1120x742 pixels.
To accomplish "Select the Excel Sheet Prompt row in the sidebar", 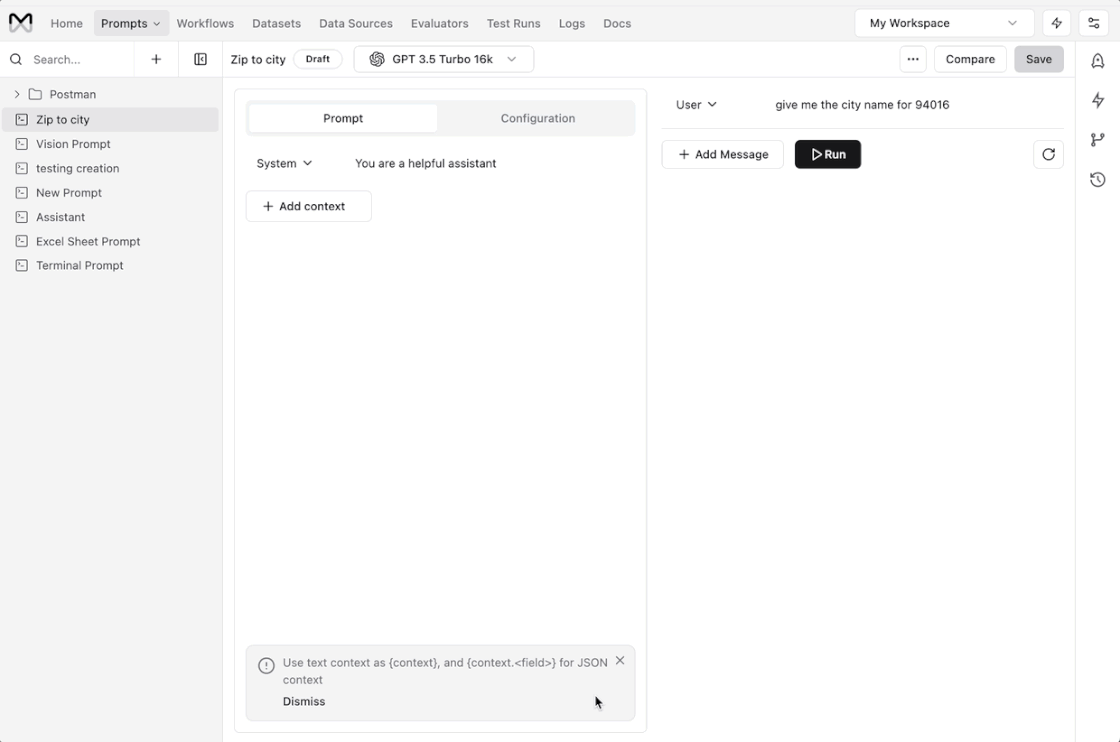I will pyautogui.click(x=111, y=241).
